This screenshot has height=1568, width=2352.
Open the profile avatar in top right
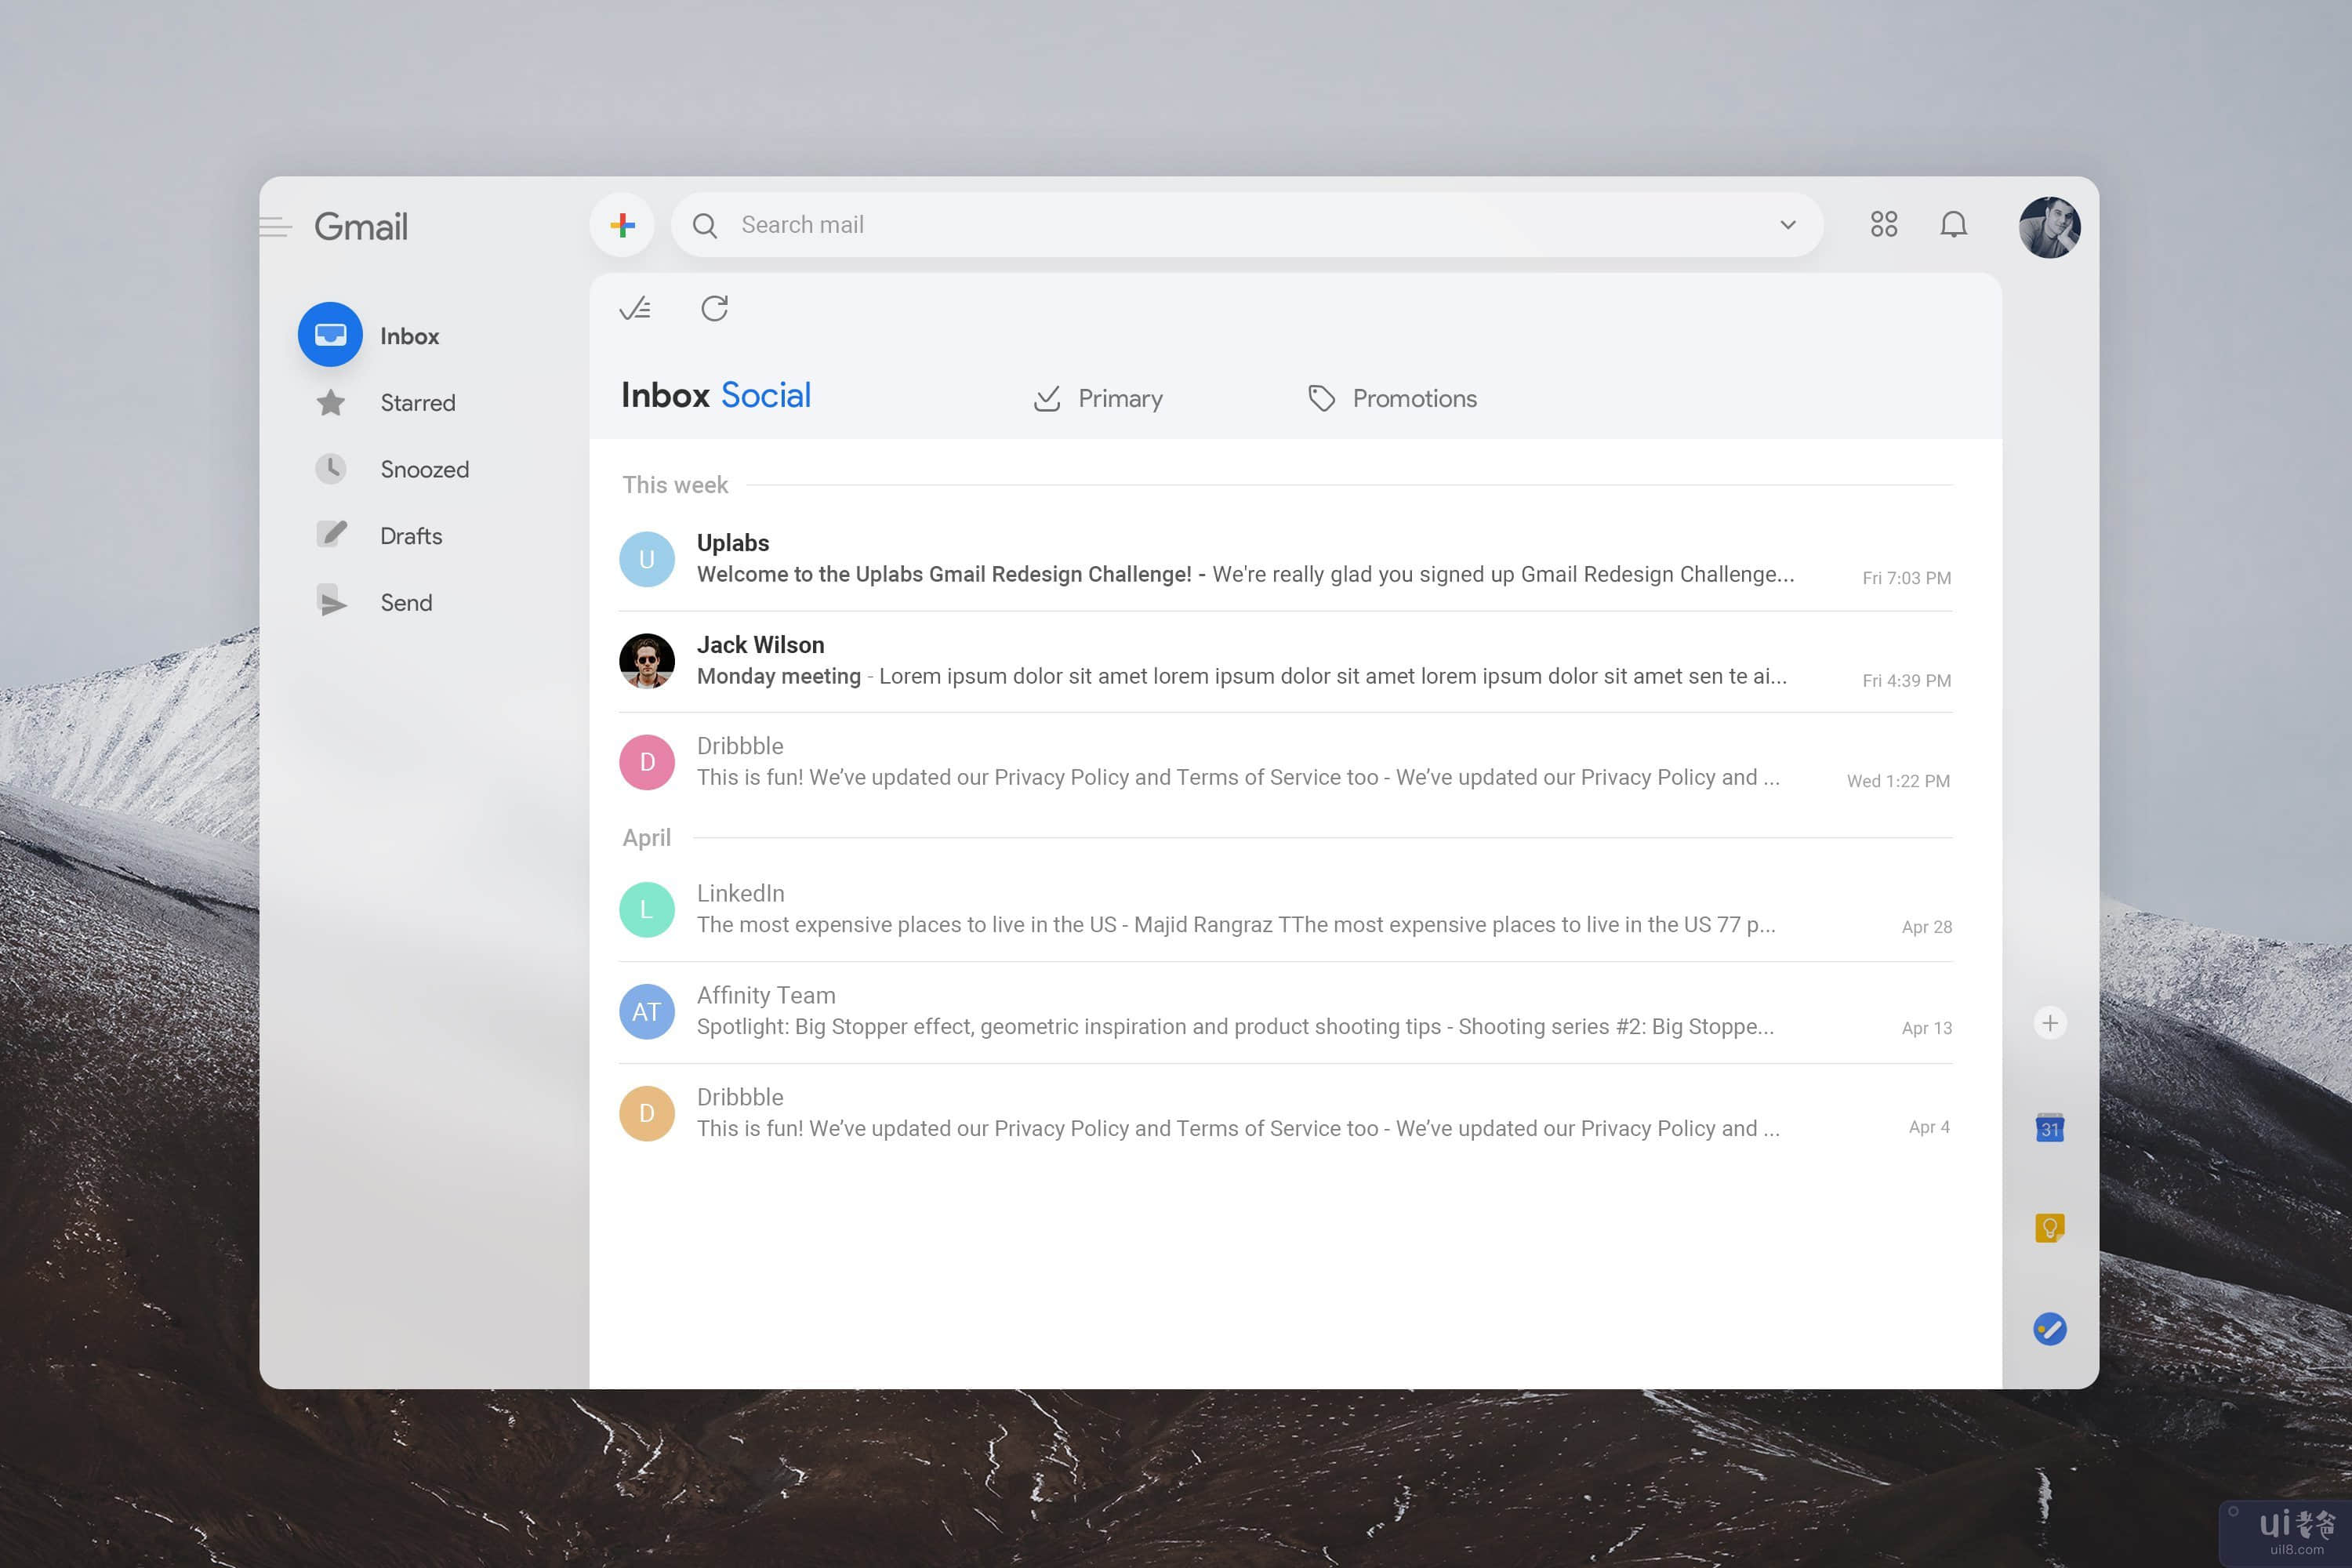[2049, 227]
